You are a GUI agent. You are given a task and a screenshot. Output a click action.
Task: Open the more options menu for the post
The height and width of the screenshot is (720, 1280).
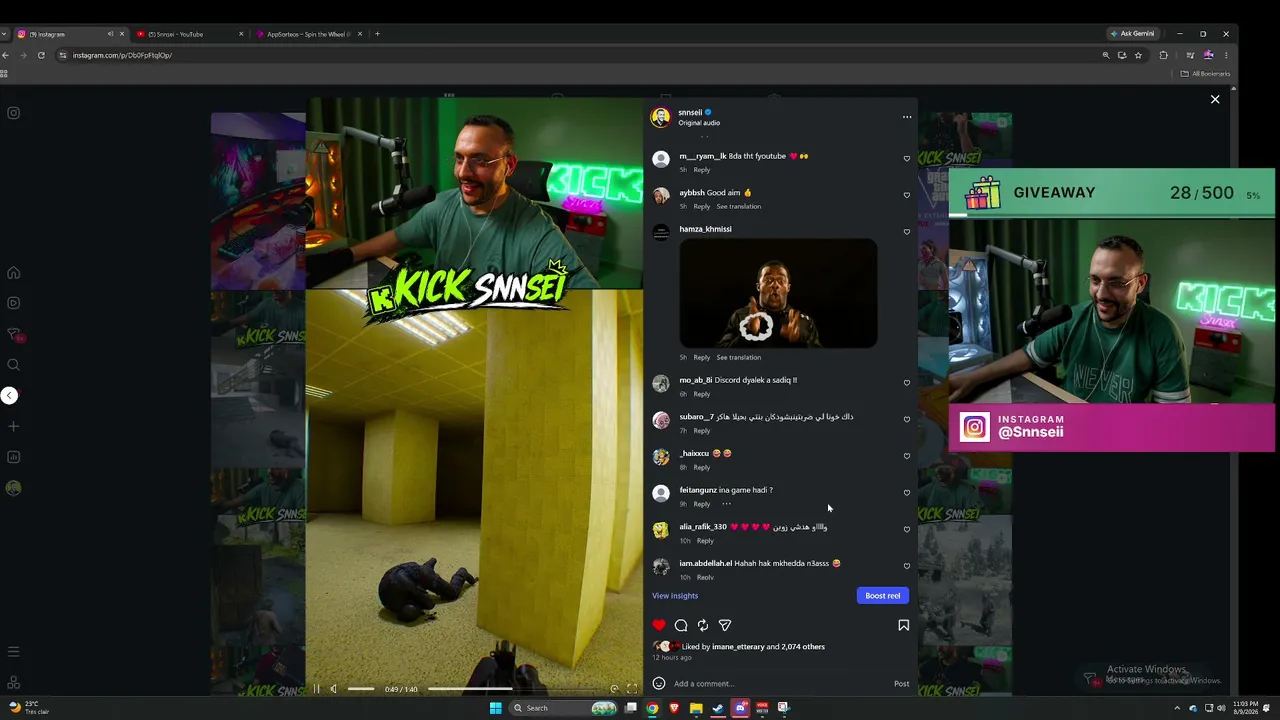pyautogui.click(x=907, y=117)
